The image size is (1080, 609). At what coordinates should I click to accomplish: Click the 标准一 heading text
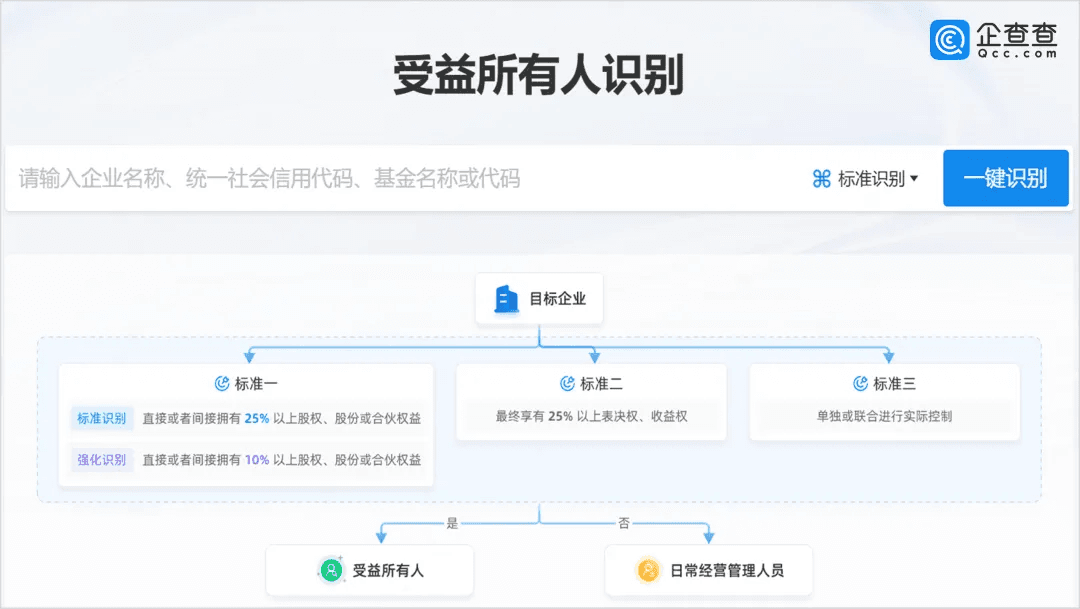pyautogui.click(x=256, y=384)
